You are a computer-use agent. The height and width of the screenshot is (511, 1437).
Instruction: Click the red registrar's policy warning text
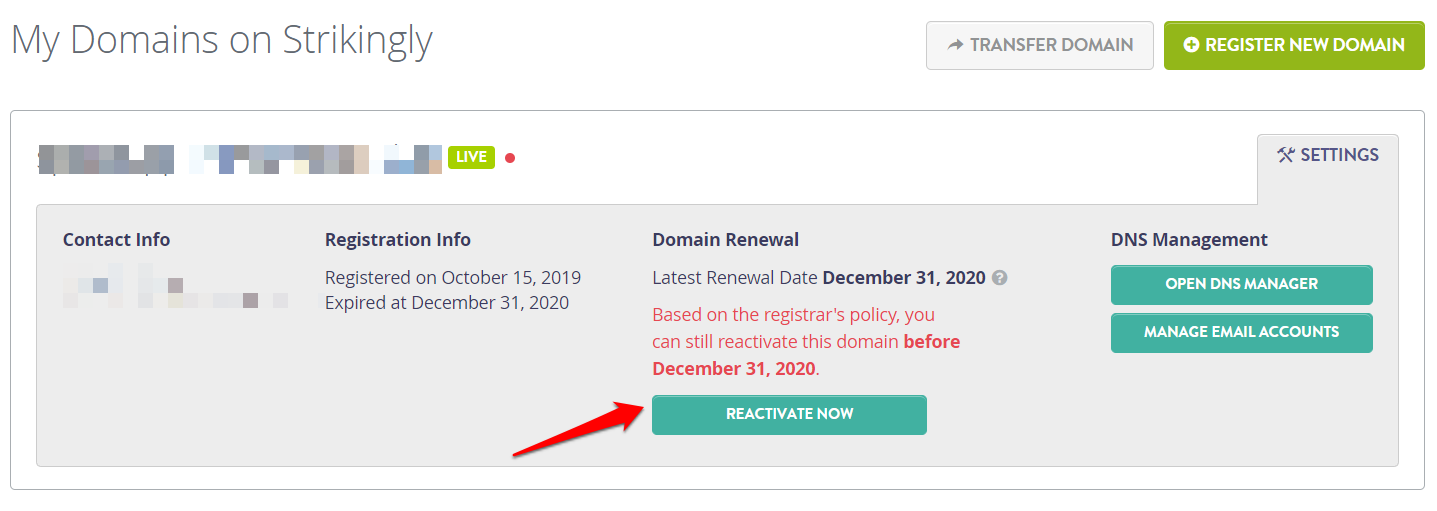tap(806, 342)
